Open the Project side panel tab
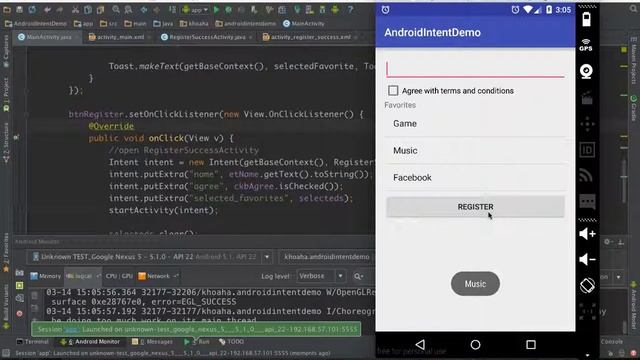The height and width of the screenshot is (360, 640). (x=6, y=95)
